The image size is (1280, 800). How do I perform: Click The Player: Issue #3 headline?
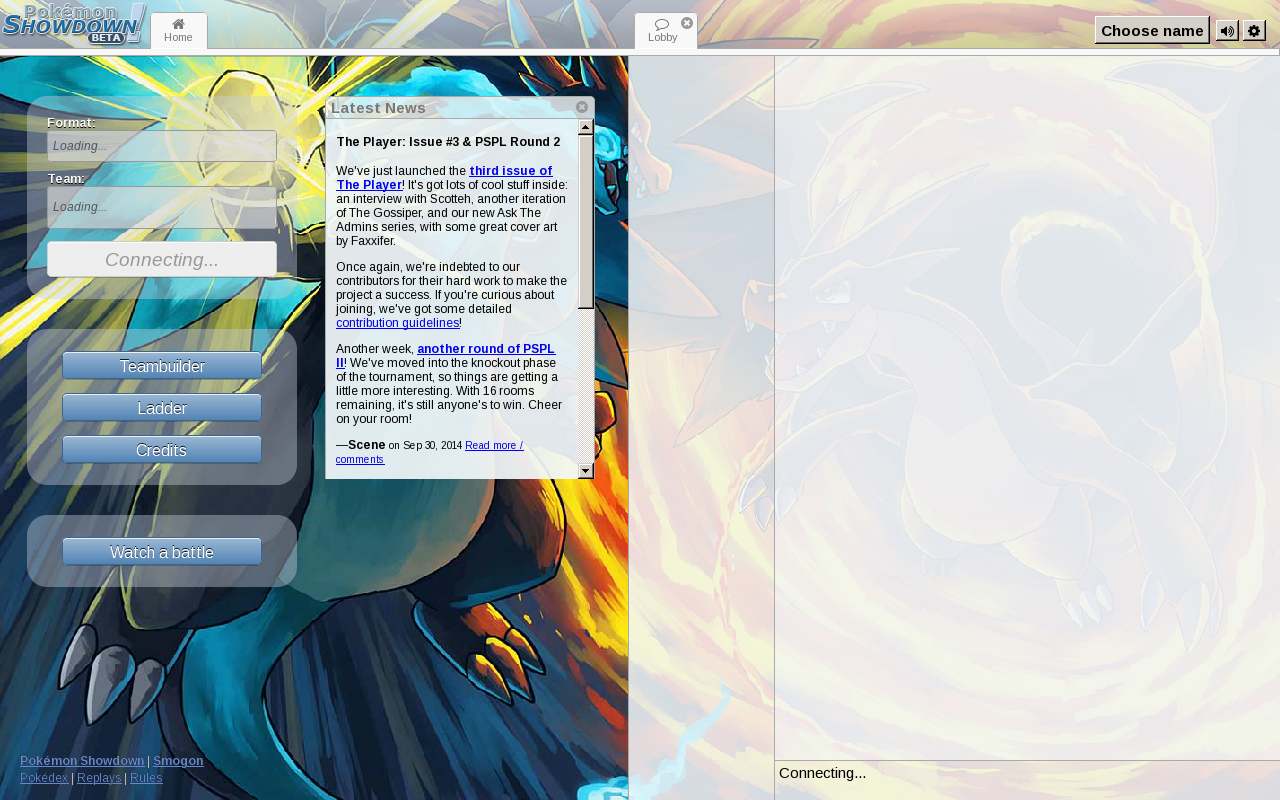(448, 142)
